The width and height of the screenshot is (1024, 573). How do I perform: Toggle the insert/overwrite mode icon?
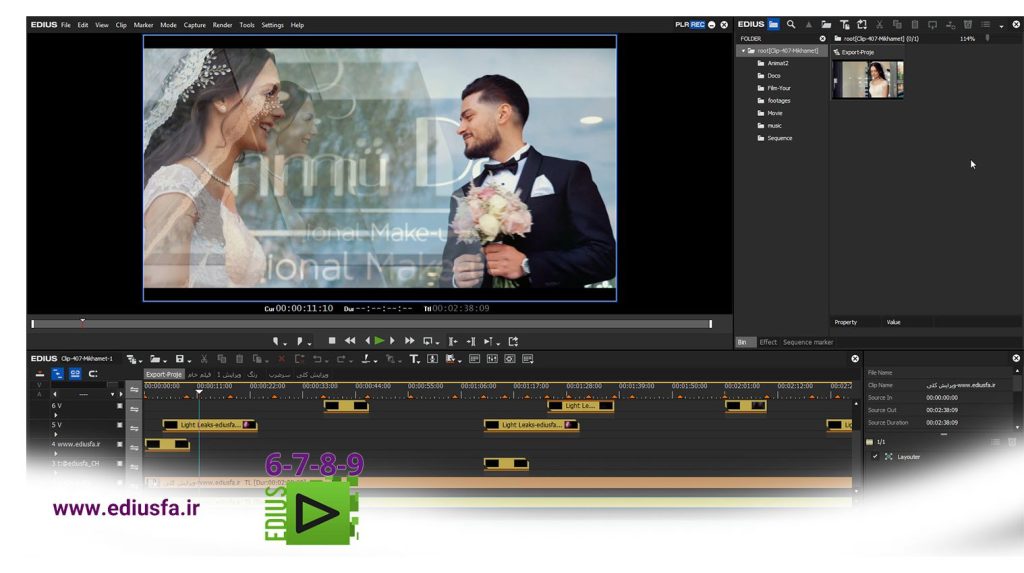(x=40, y=374)
